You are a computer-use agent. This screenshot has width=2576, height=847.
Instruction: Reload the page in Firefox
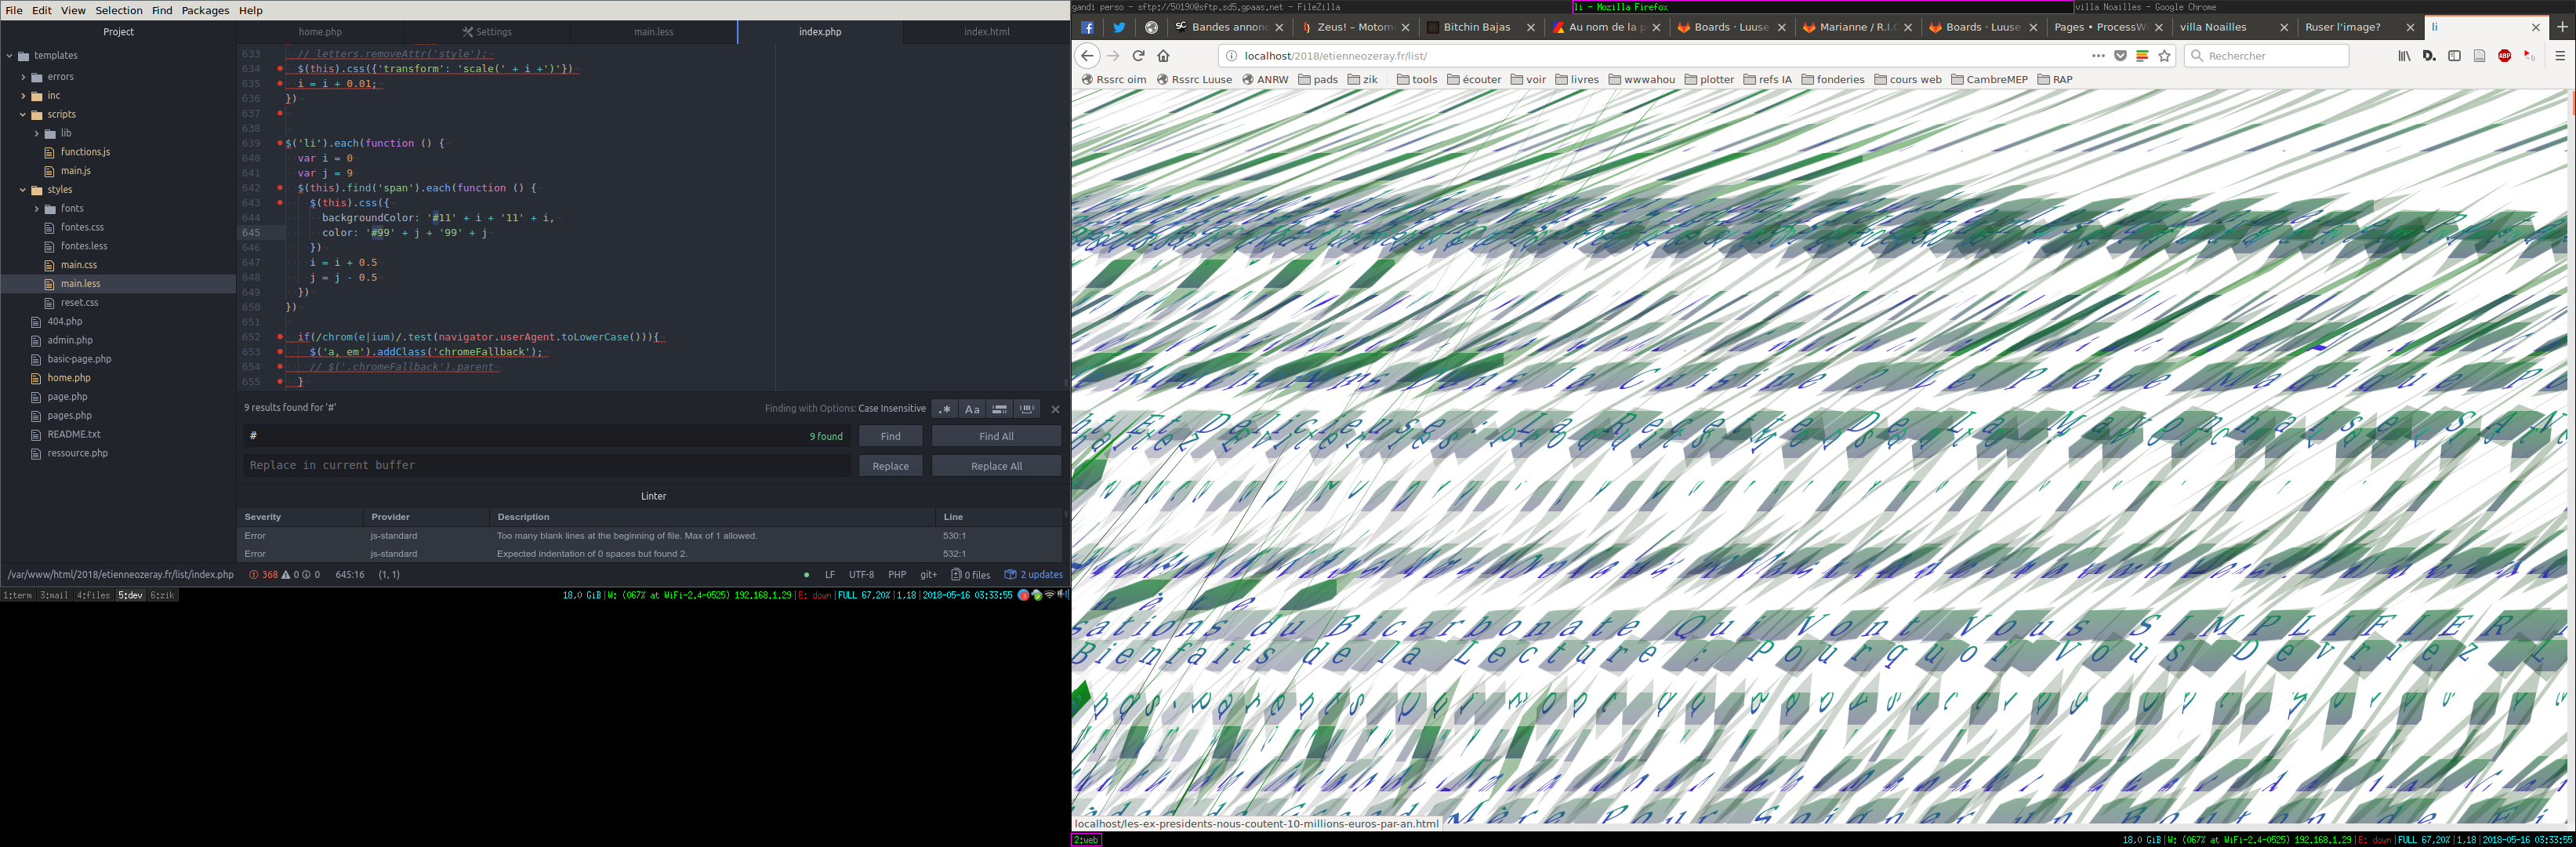point(1138,56)
